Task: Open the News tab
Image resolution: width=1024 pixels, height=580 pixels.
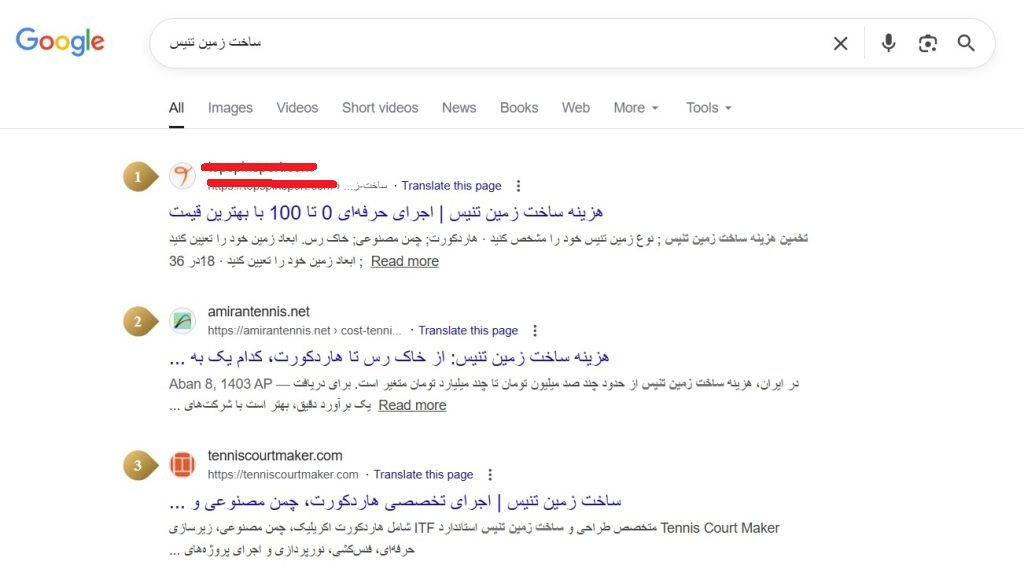Action: tap(459, 108)
